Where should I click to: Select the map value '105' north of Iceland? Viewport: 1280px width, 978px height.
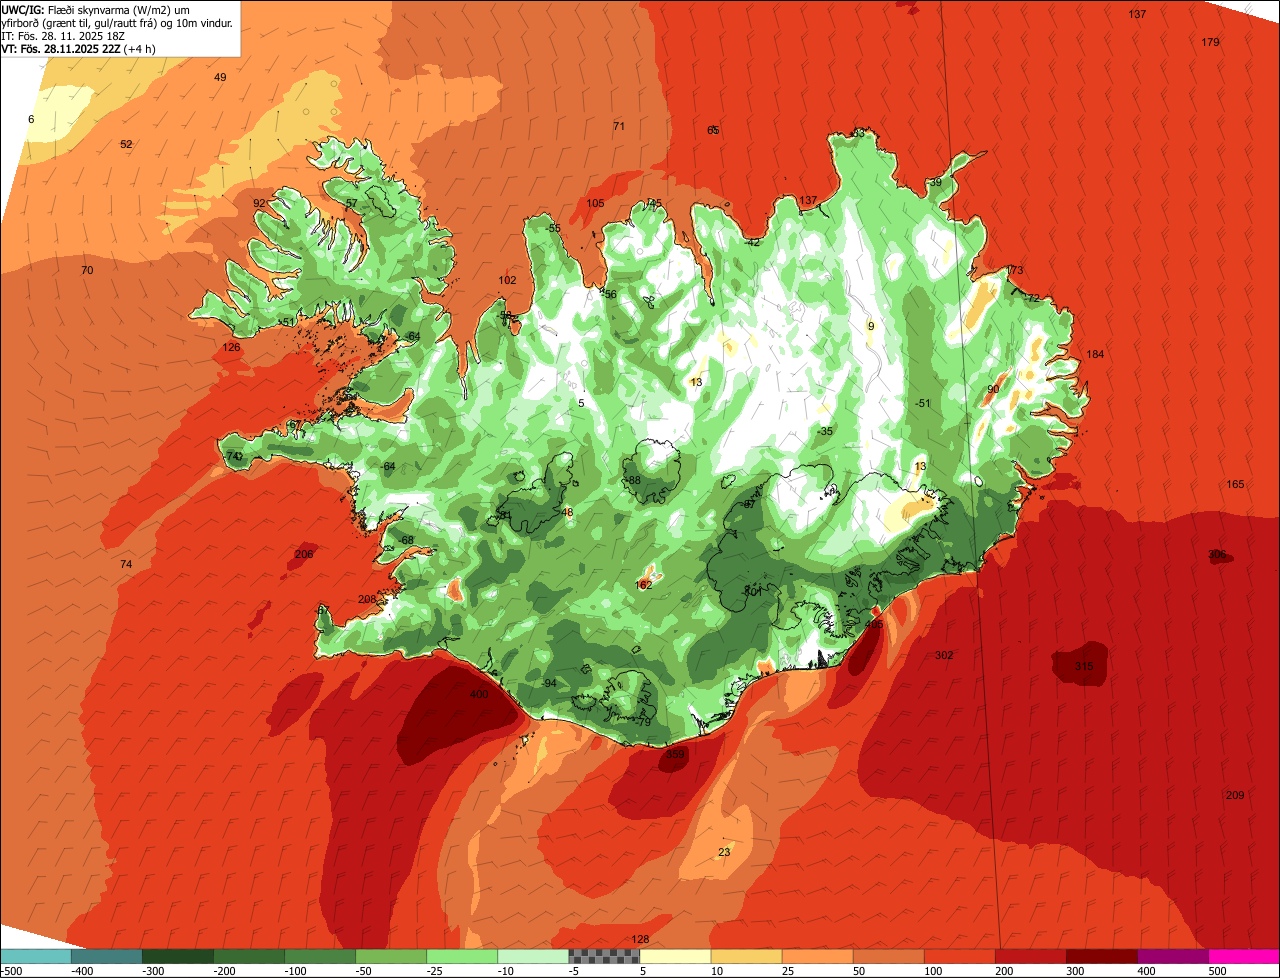(x=595, y=203)
